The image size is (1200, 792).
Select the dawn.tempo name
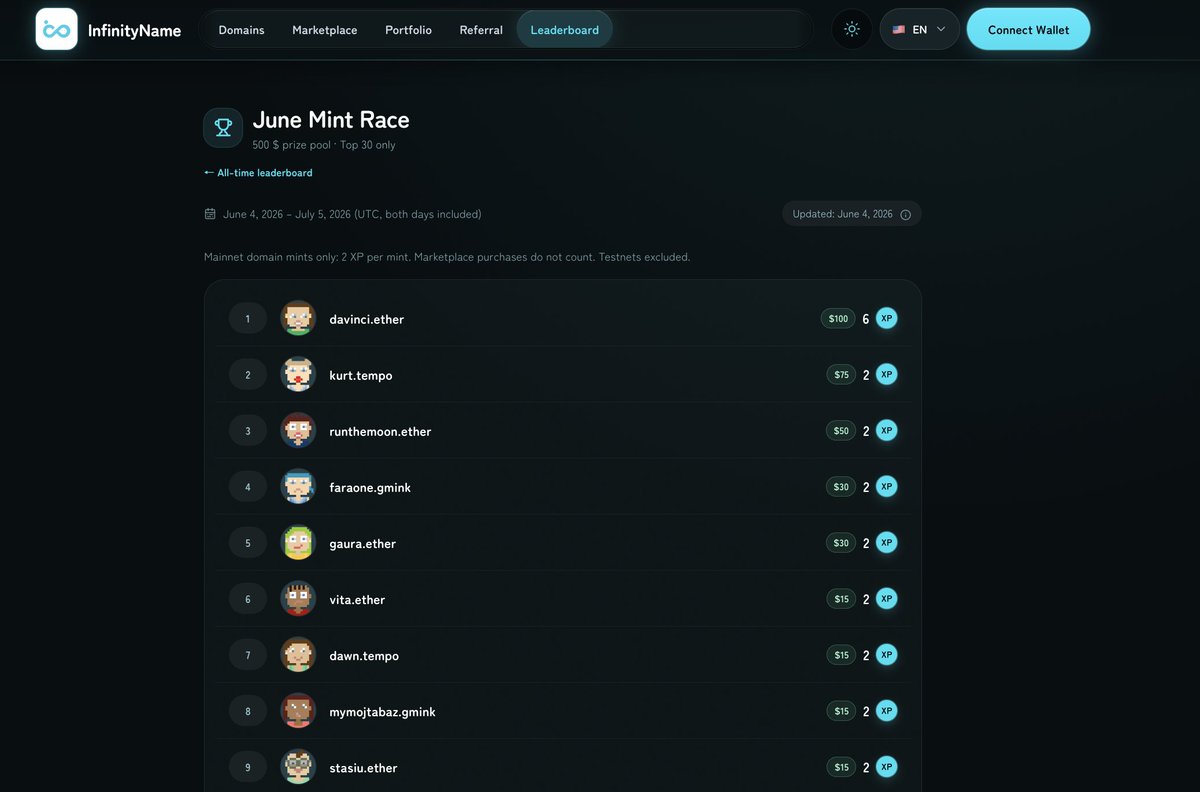coord(364,655)
